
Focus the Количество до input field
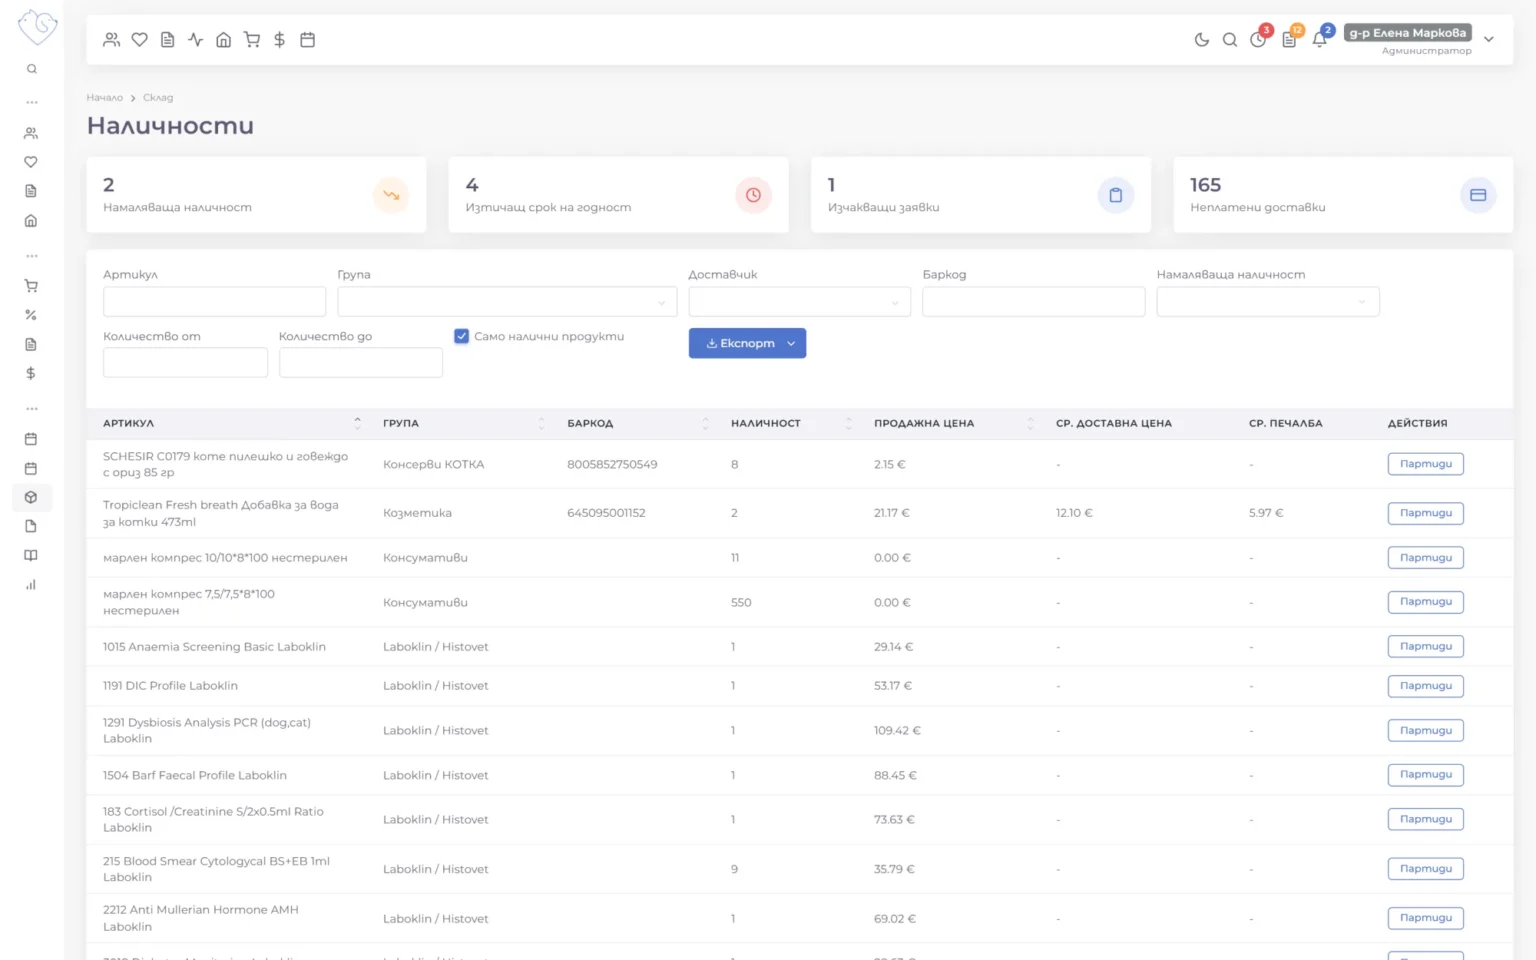click(x=360, y=363)
